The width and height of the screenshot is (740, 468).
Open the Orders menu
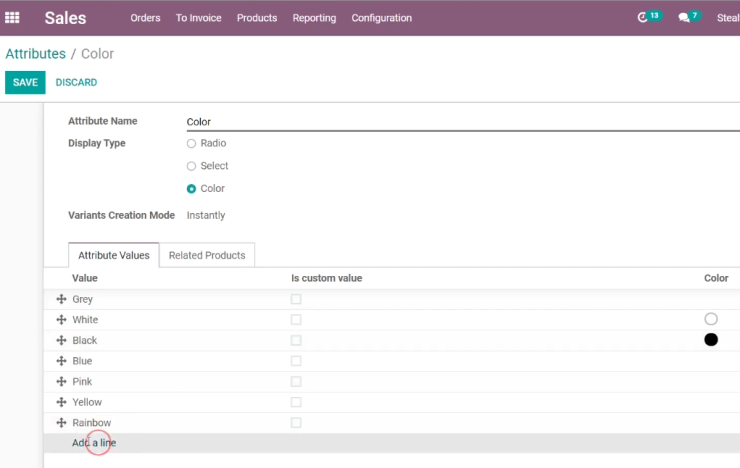point(145,18)
